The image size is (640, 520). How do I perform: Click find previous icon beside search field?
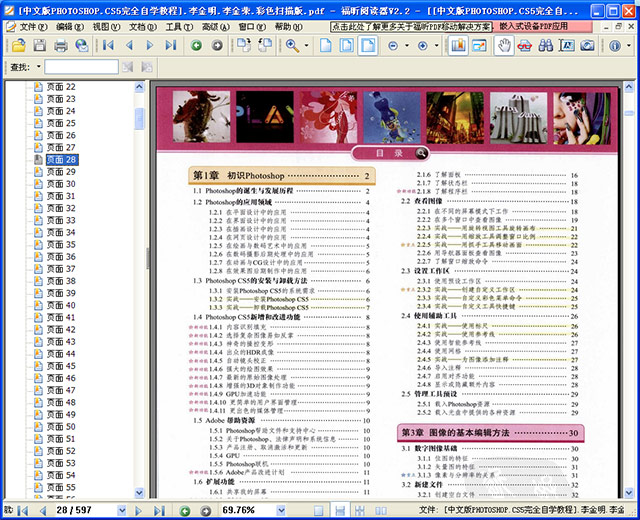(128, 67)
